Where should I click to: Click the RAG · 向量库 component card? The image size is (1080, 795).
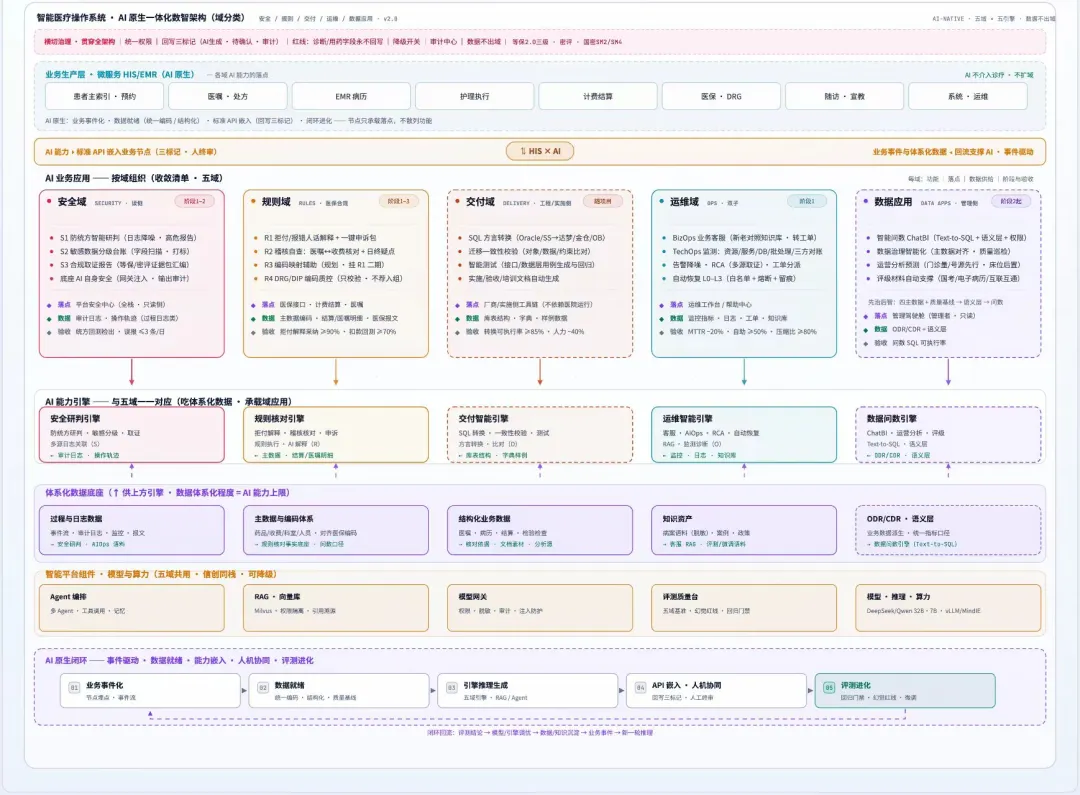click(335, 608)
